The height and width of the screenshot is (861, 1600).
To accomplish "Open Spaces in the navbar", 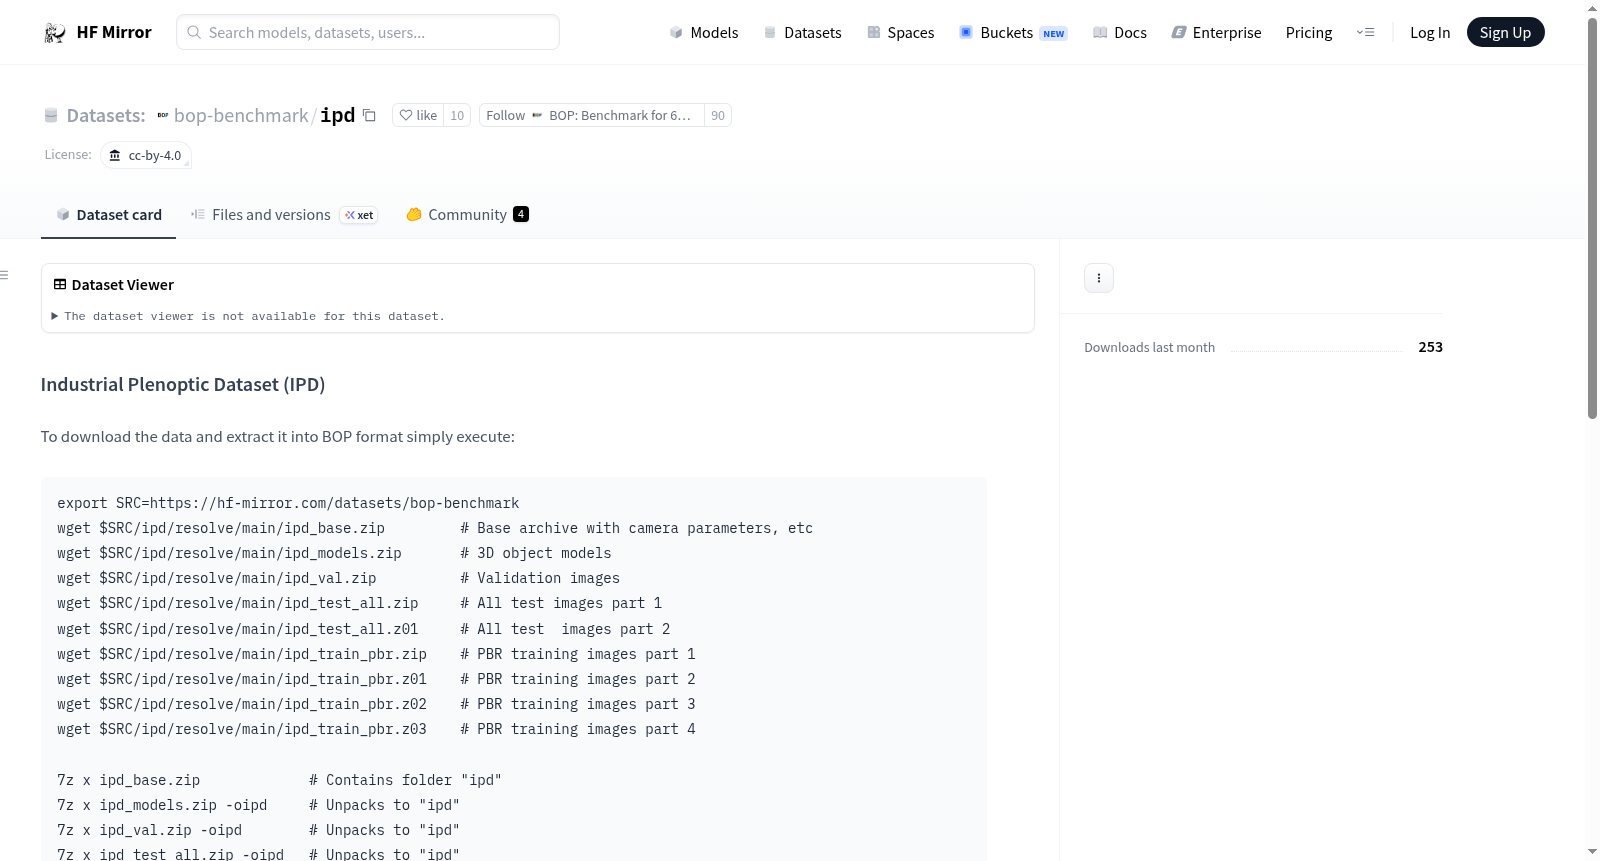I will coord(901,33).
